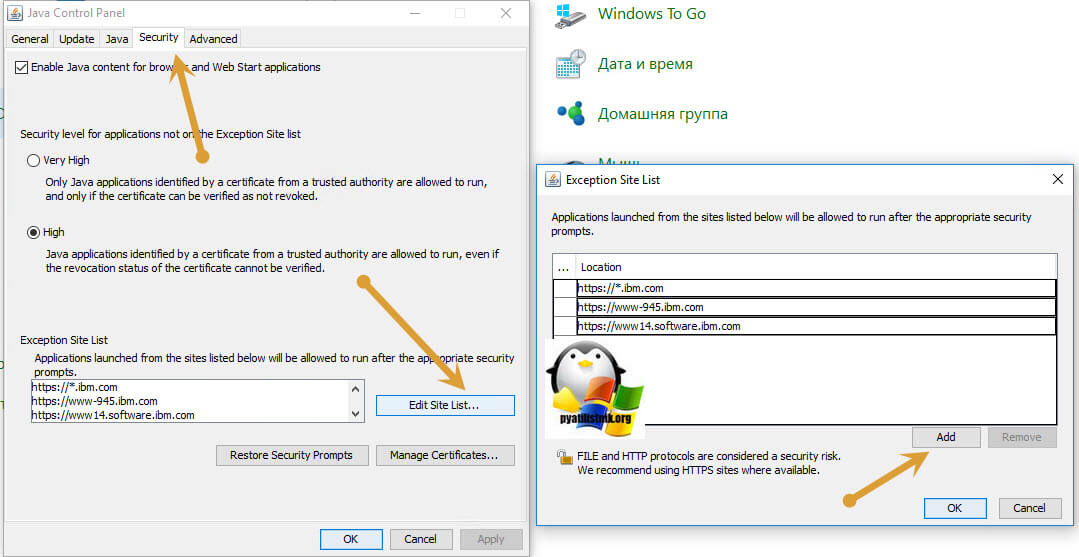
Task: Click Restore Security Prompts
Action: (x=291, y=455)
